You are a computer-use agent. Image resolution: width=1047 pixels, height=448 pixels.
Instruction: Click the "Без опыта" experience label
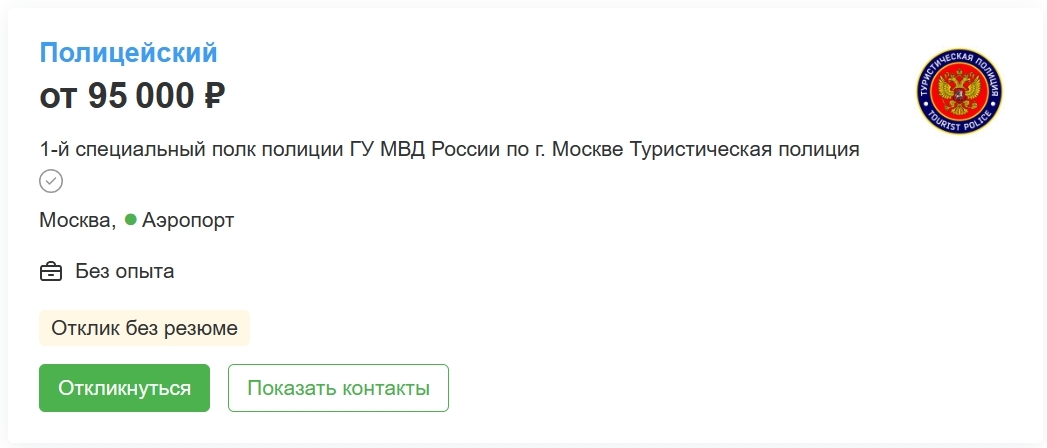[125, 271]
